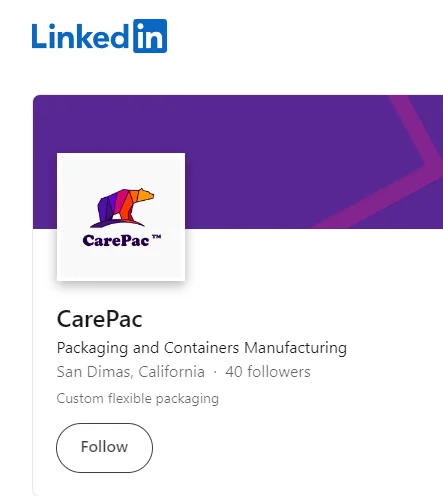Select the CarePac company name heading
The height and width of the screenshot is (496, 443).
100,319
